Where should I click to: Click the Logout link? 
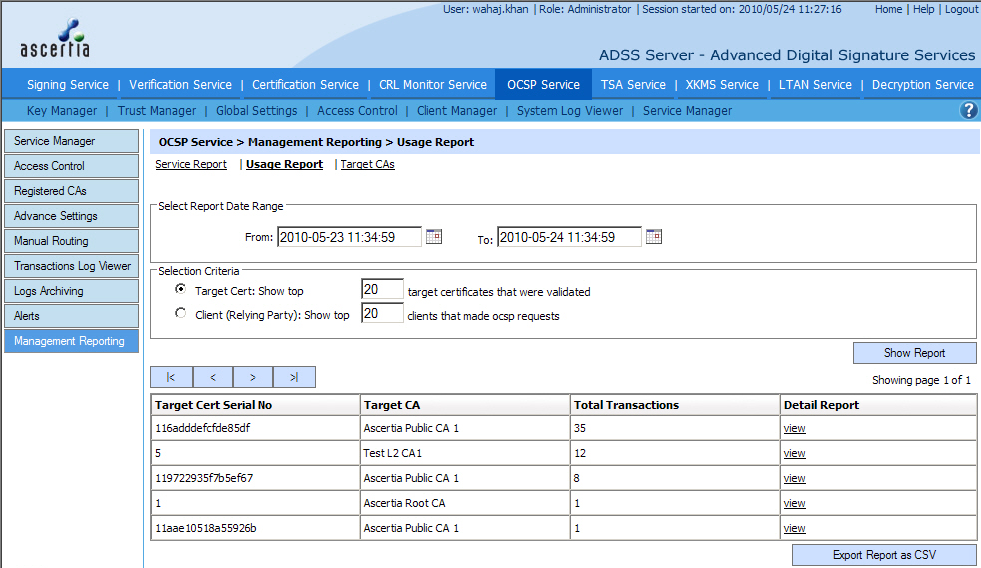click(x=961, y=9)
